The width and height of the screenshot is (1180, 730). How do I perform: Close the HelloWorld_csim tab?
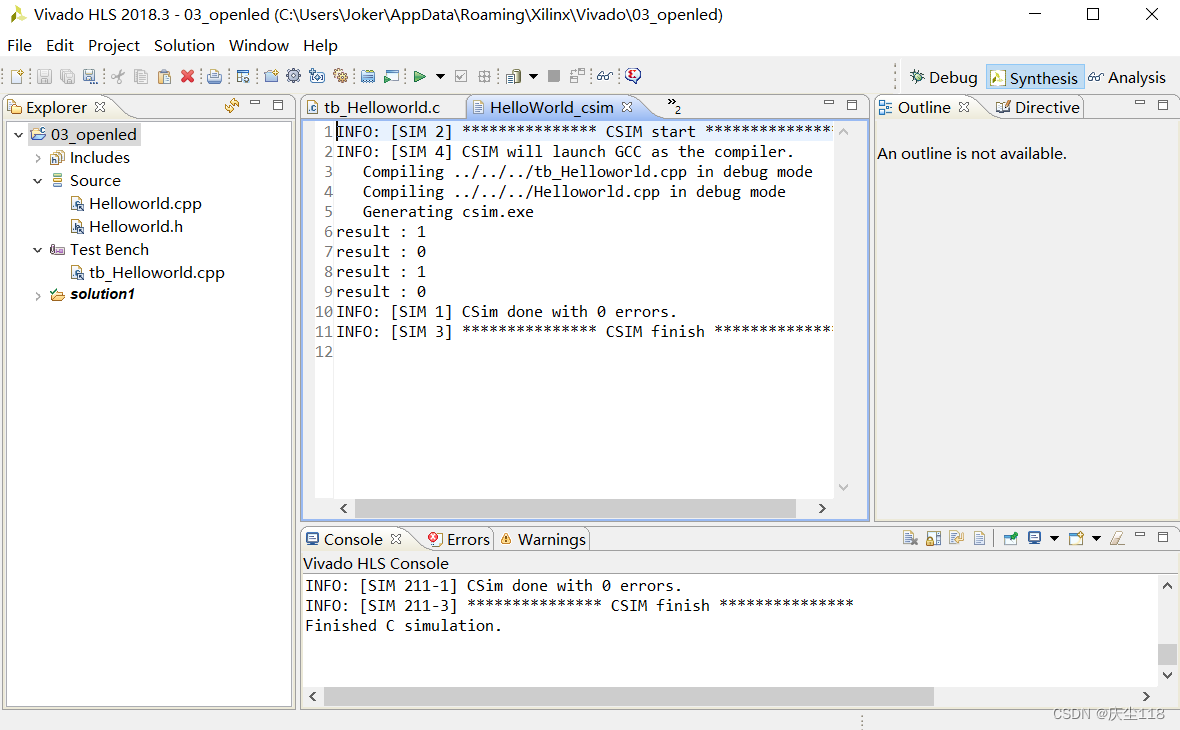pyautogui.click(x=627, y=107)
